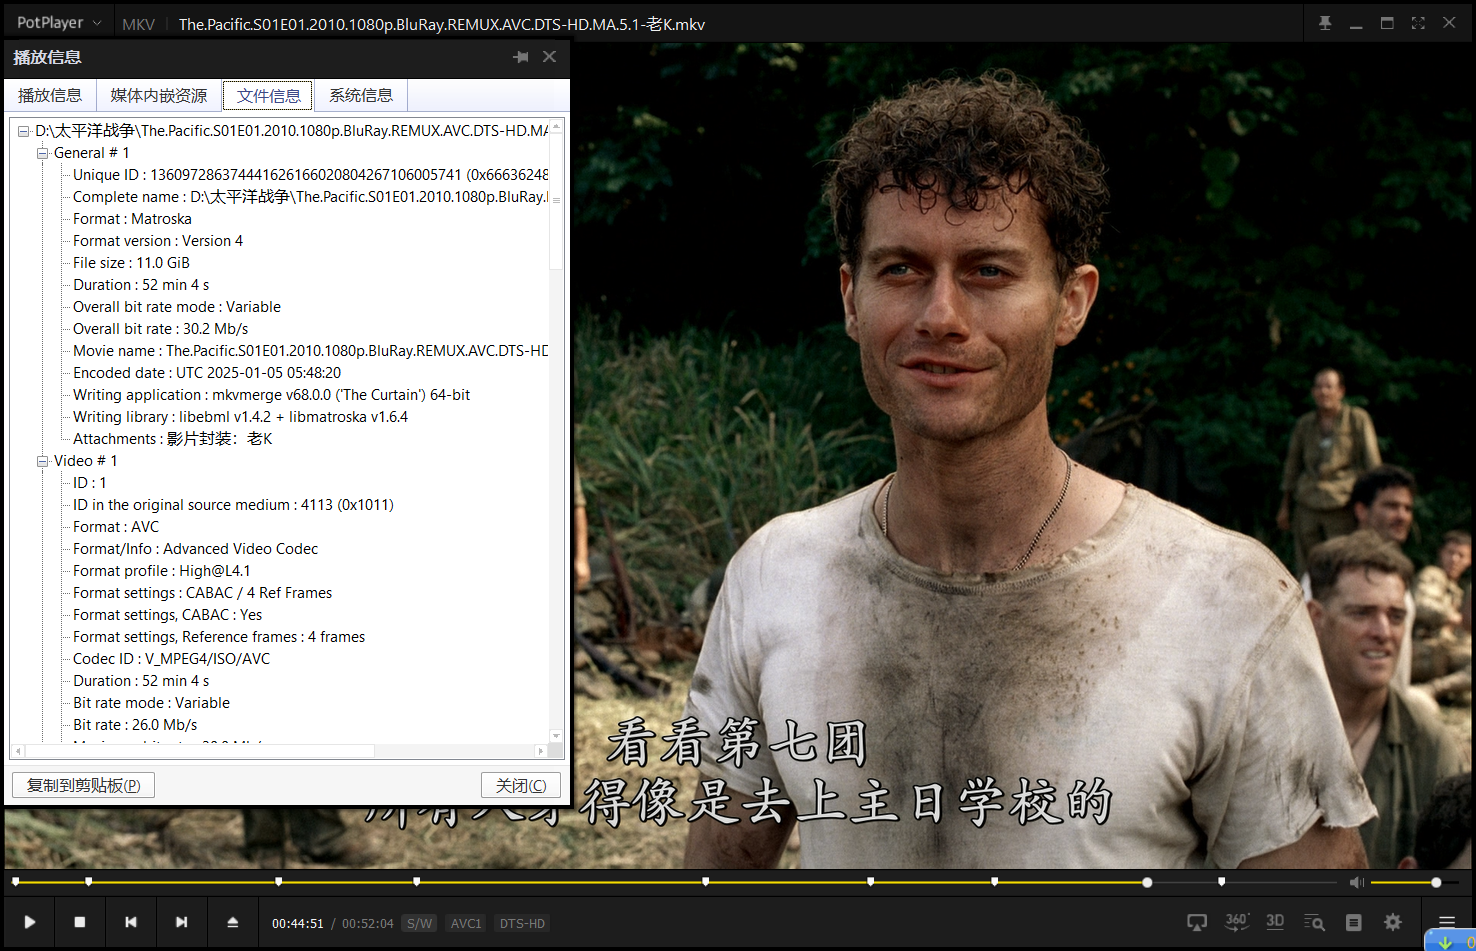The image size is (1476, 951).
Task: Open screen cast (AirPlay) icon
Action: click(x=1197, y=922)
